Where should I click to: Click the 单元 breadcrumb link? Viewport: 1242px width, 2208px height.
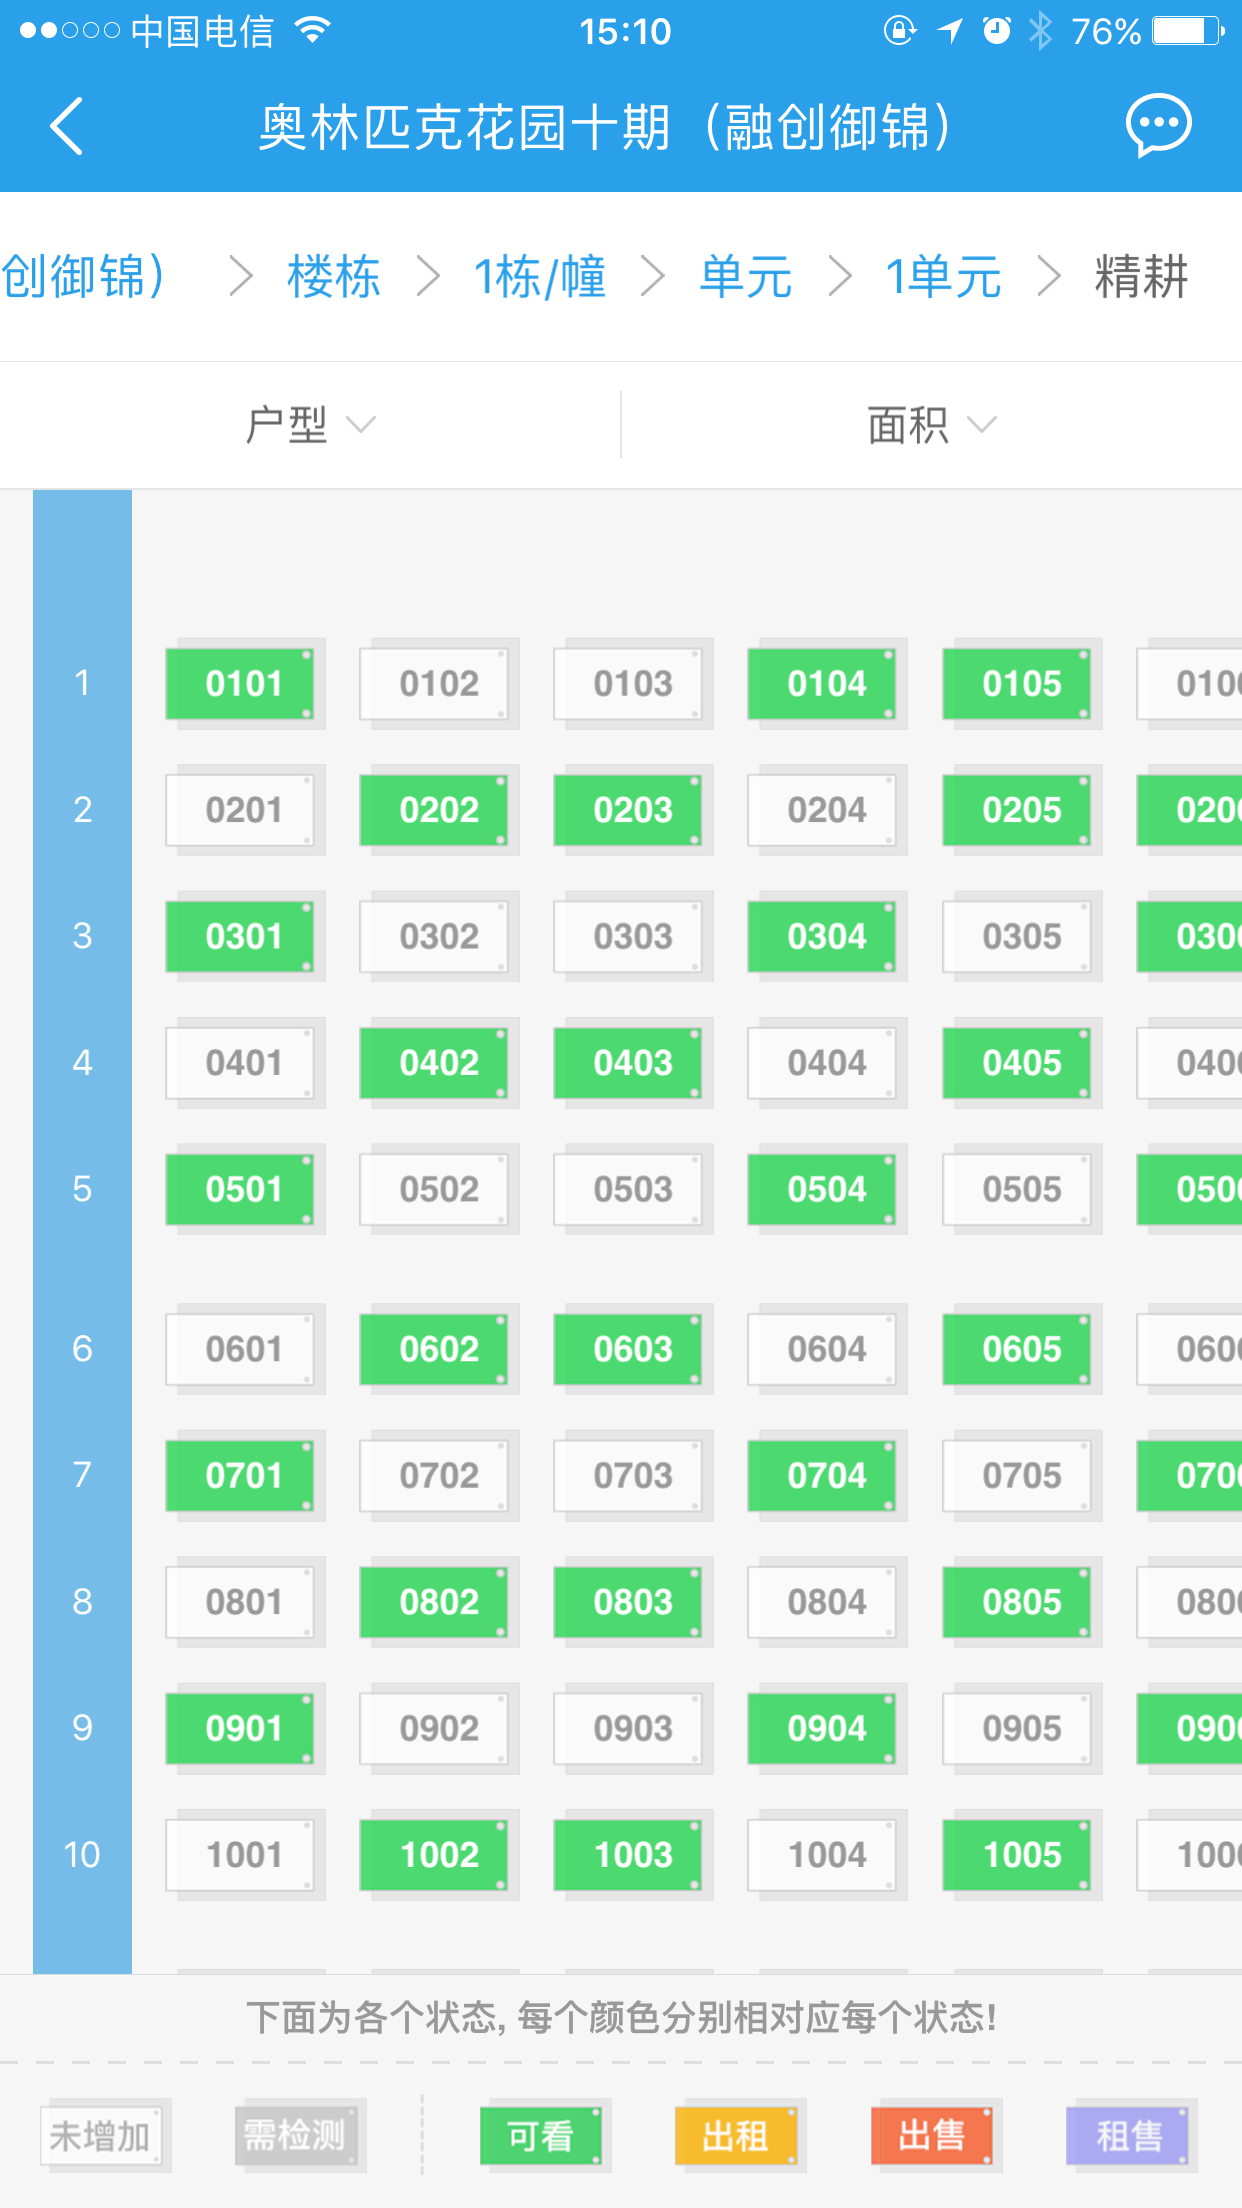746,277
